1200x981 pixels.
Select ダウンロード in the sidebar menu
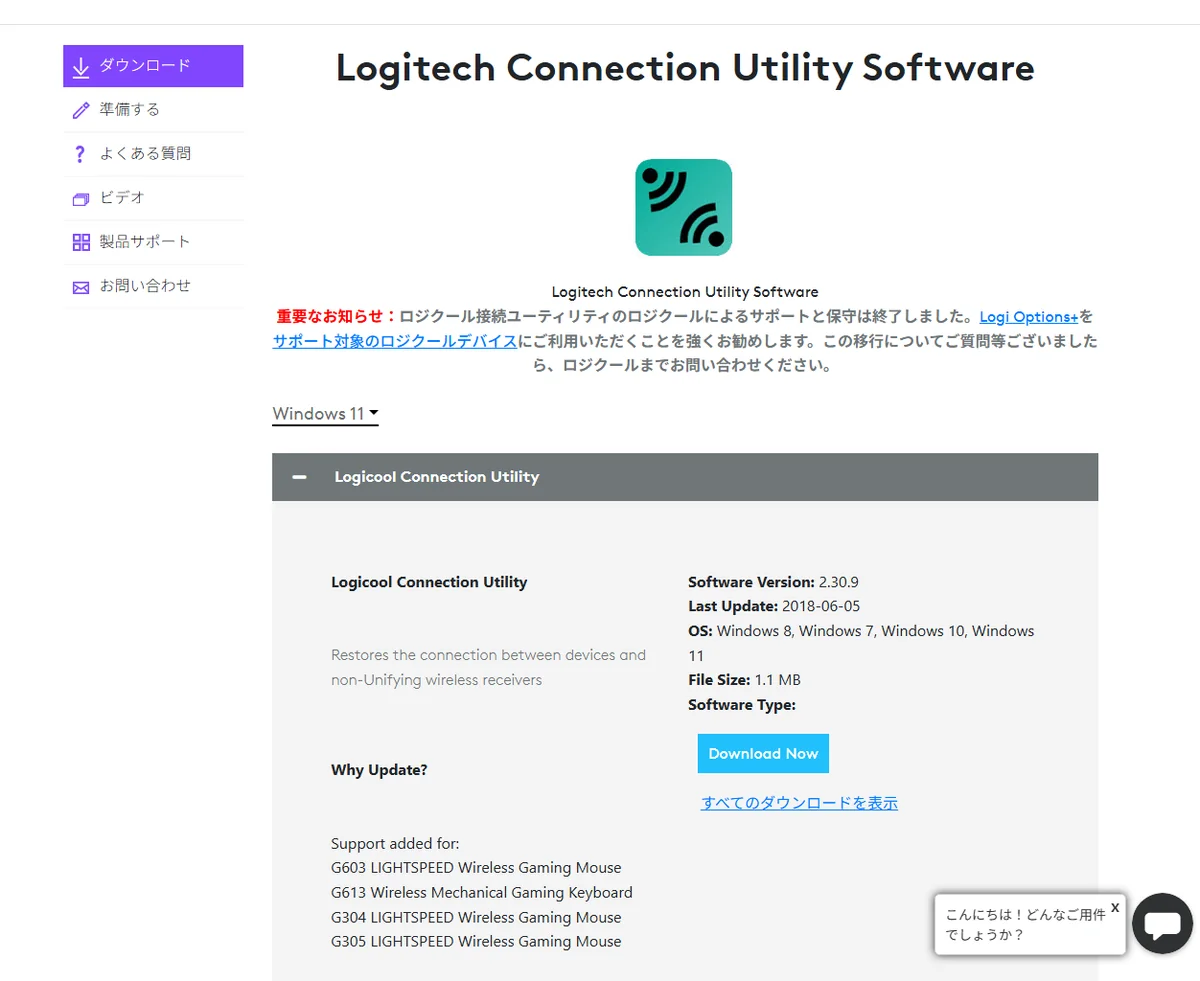(145, 66)
